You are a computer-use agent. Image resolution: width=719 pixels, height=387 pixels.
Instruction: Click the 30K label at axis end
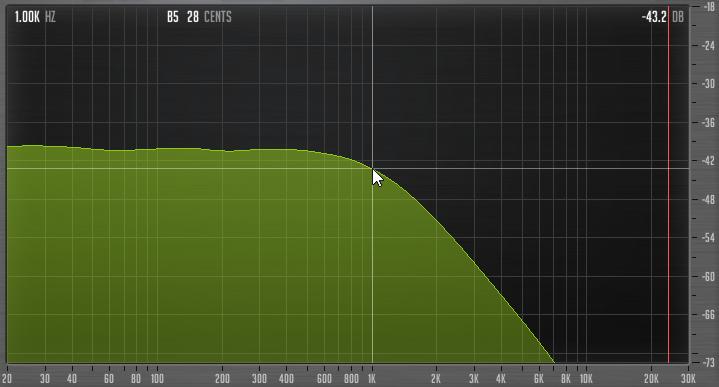pos(688,379)
